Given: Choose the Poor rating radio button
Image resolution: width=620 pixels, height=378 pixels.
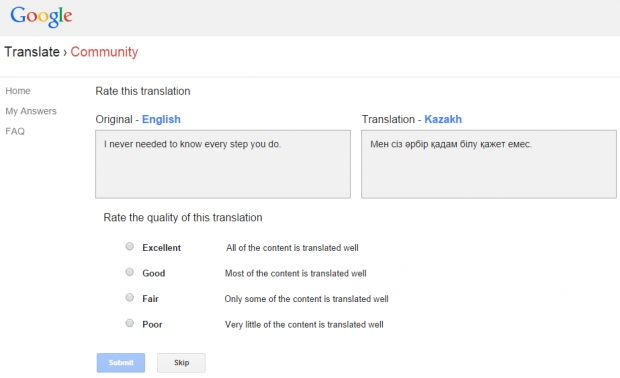Looking at the screenshot, I should (x=130, y=323).
